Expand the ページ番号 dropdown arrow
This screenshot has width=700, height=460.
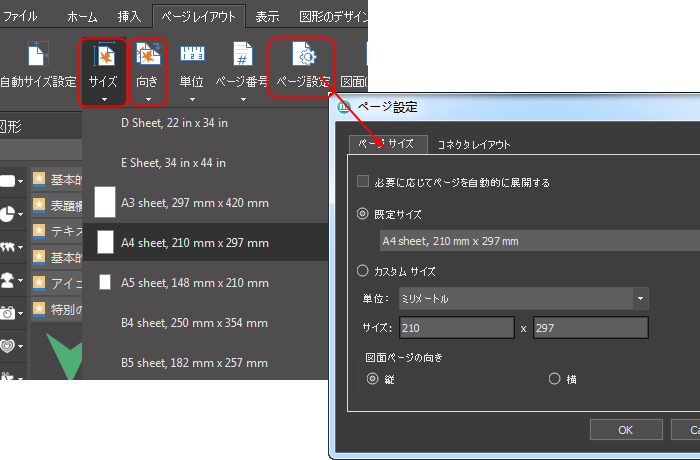click(243, 100)
